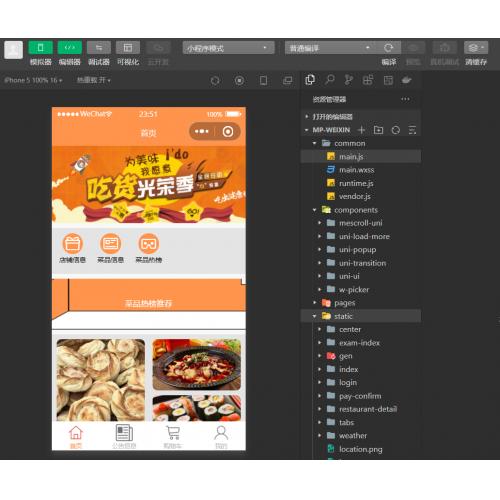Click the Docker whale sidebar icon
Image resolution: width=500 pixels, height=500 pixels.
click(407, 80)
